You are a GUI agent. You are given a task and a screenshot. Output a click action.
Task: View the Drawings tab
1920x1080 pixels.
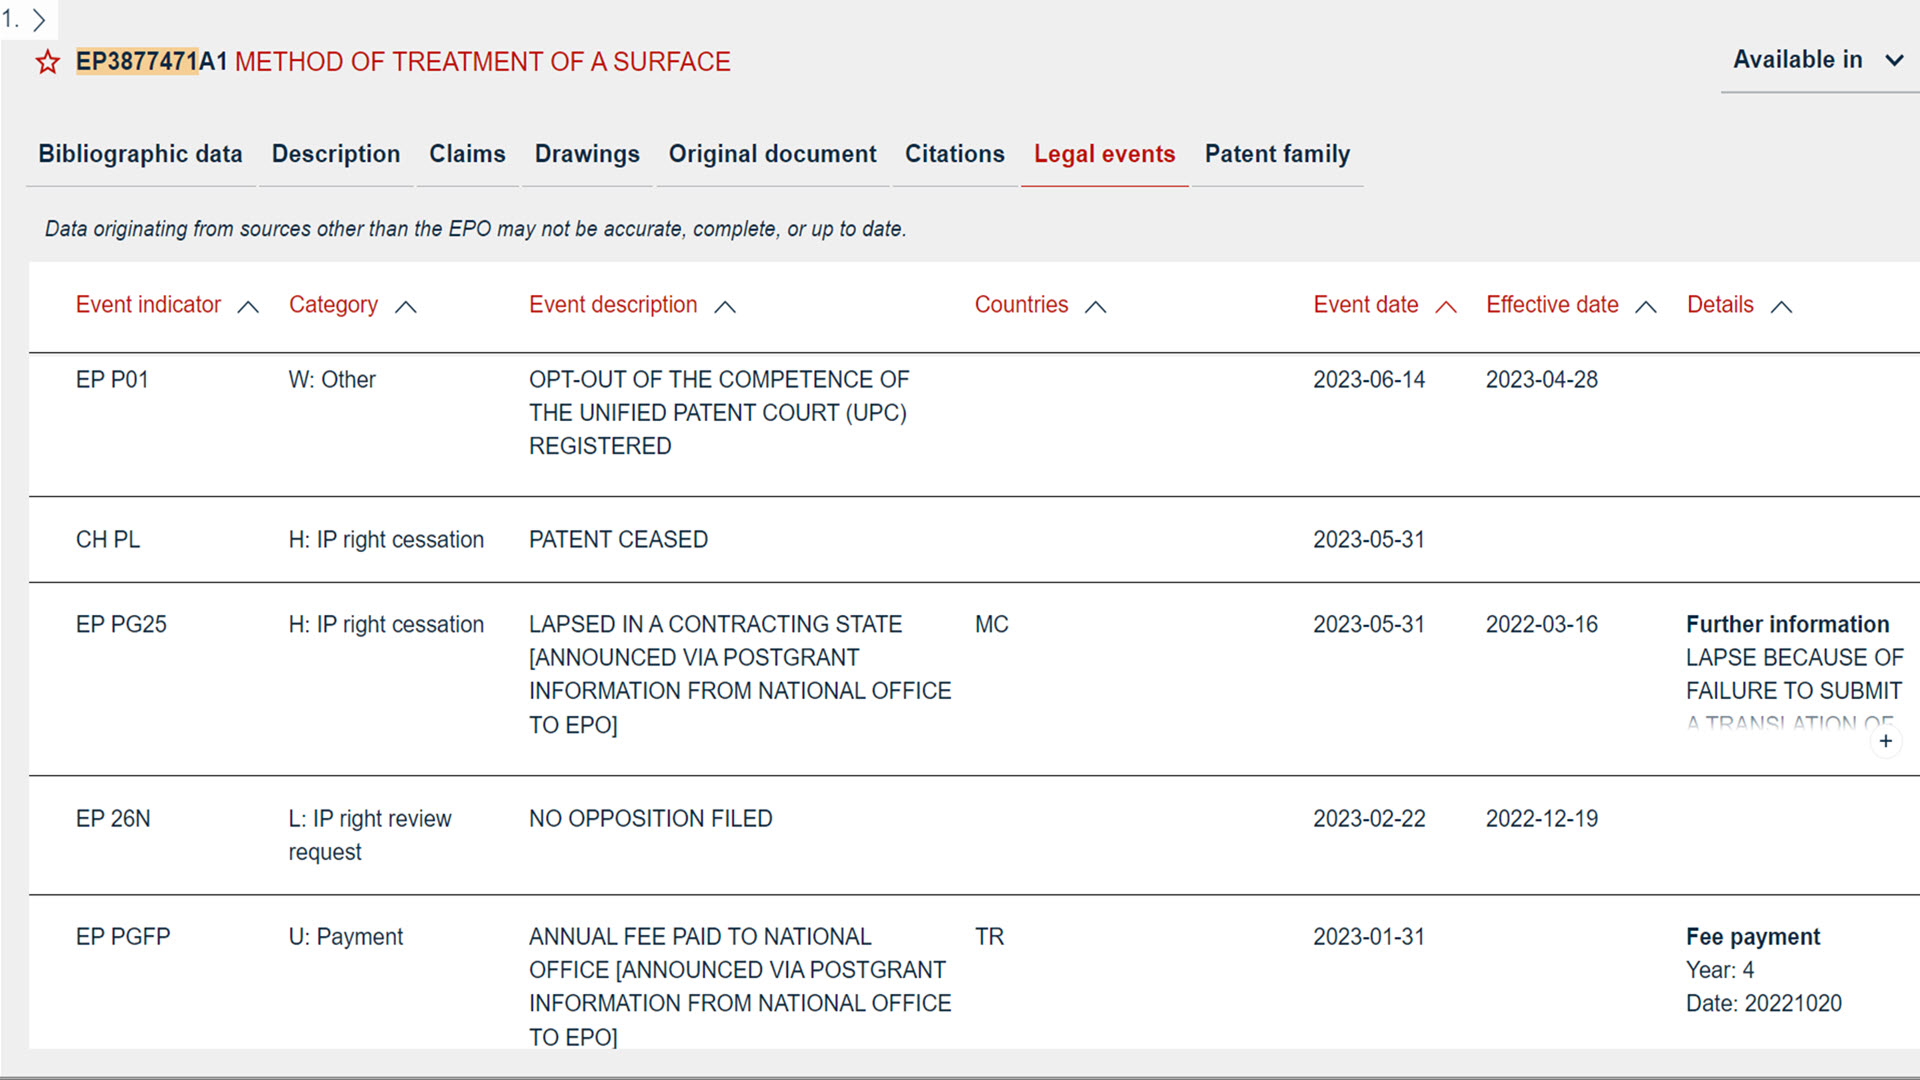point(587,154)
